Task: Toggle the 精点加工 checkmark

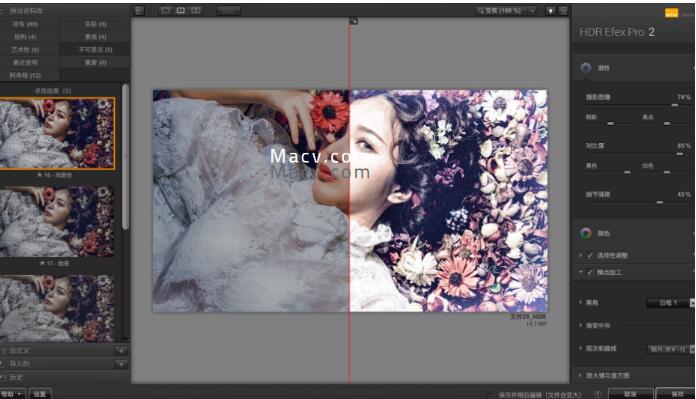Action: (589, 272)
